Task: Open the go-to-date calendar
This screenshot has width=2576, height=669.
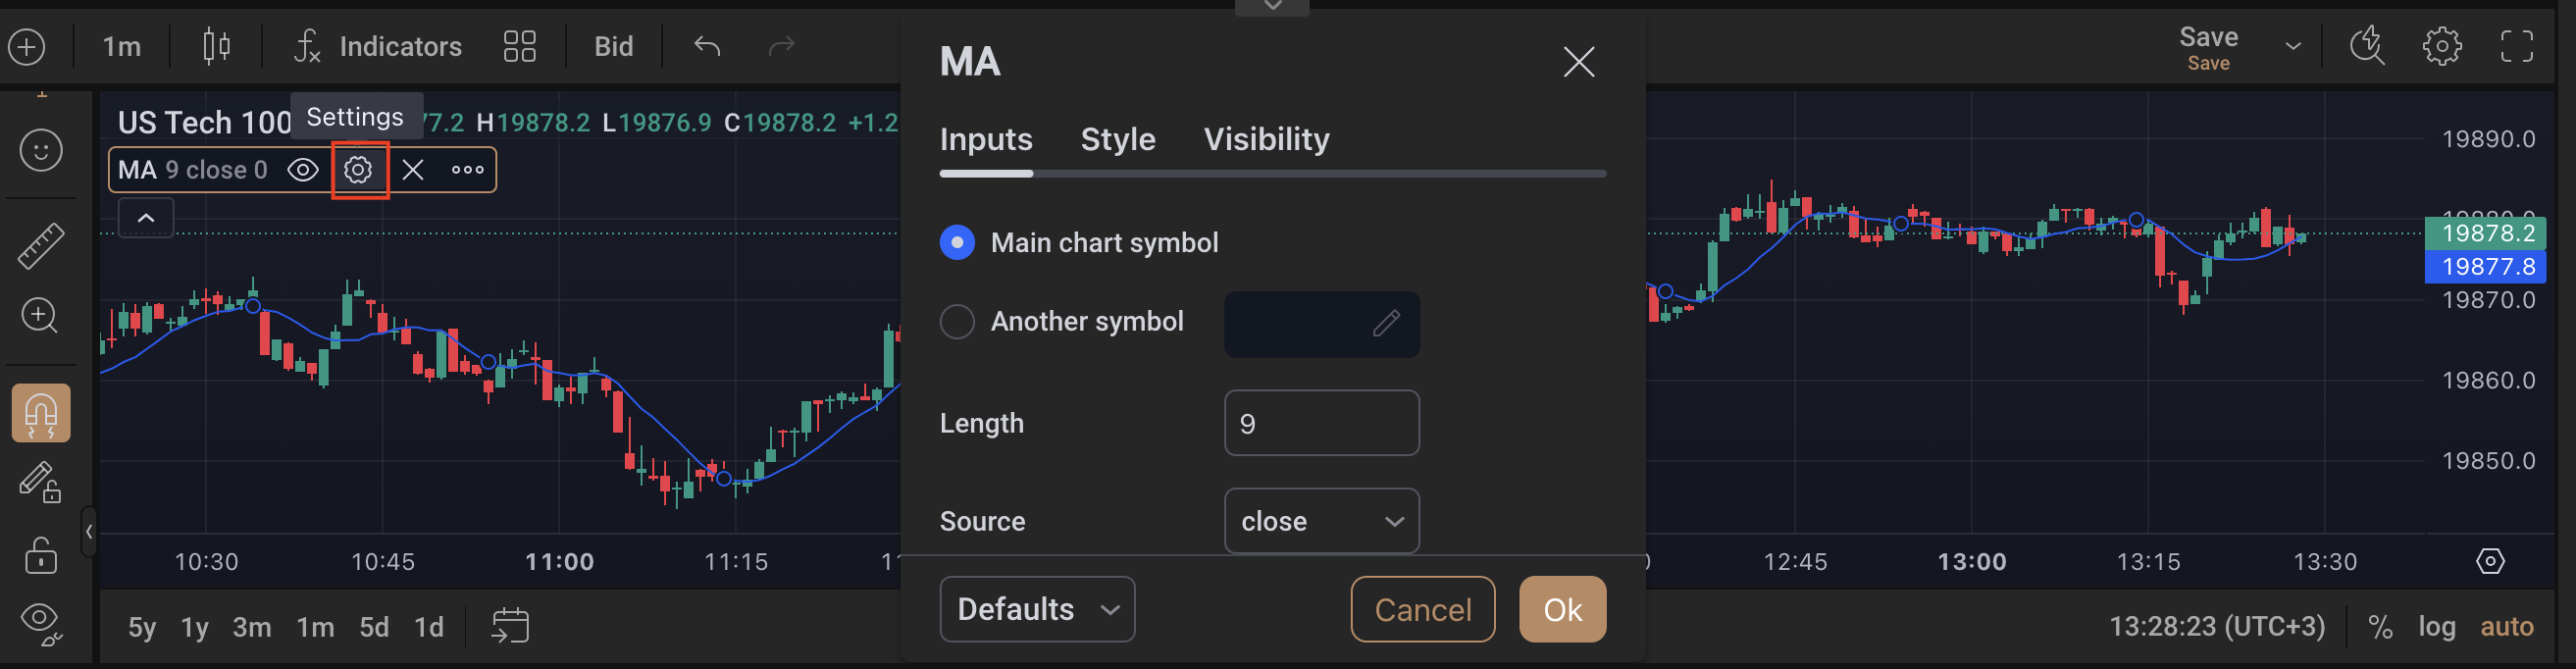Action: tap(510, 625)
